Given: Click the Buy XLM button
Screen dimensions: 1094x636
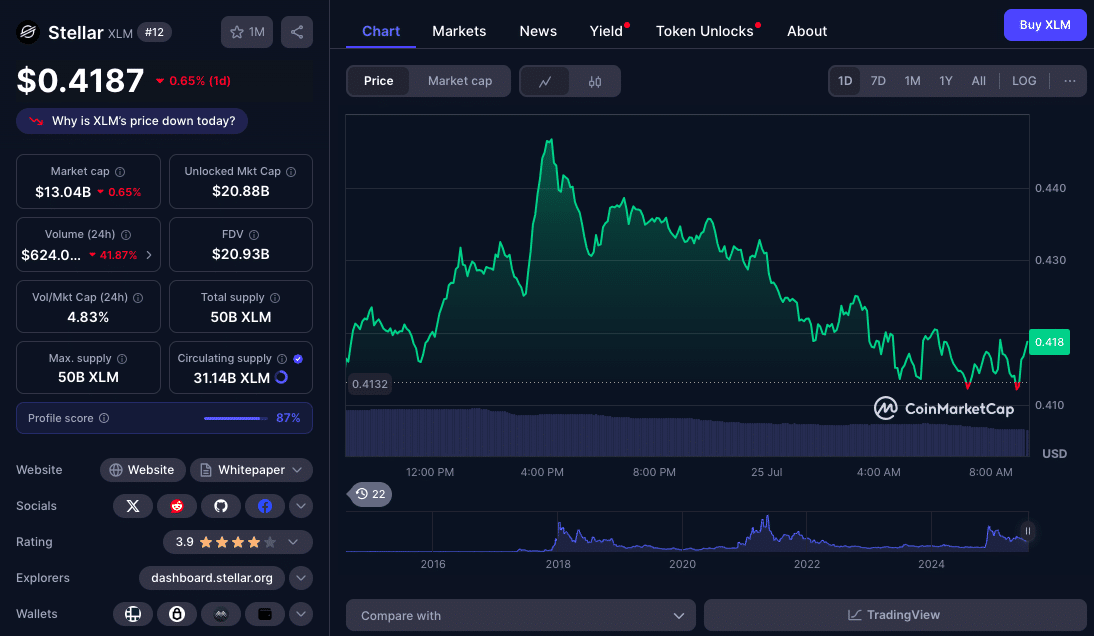Looking at the screenshot, I should pyautogui.click(x=1045, y=25).
